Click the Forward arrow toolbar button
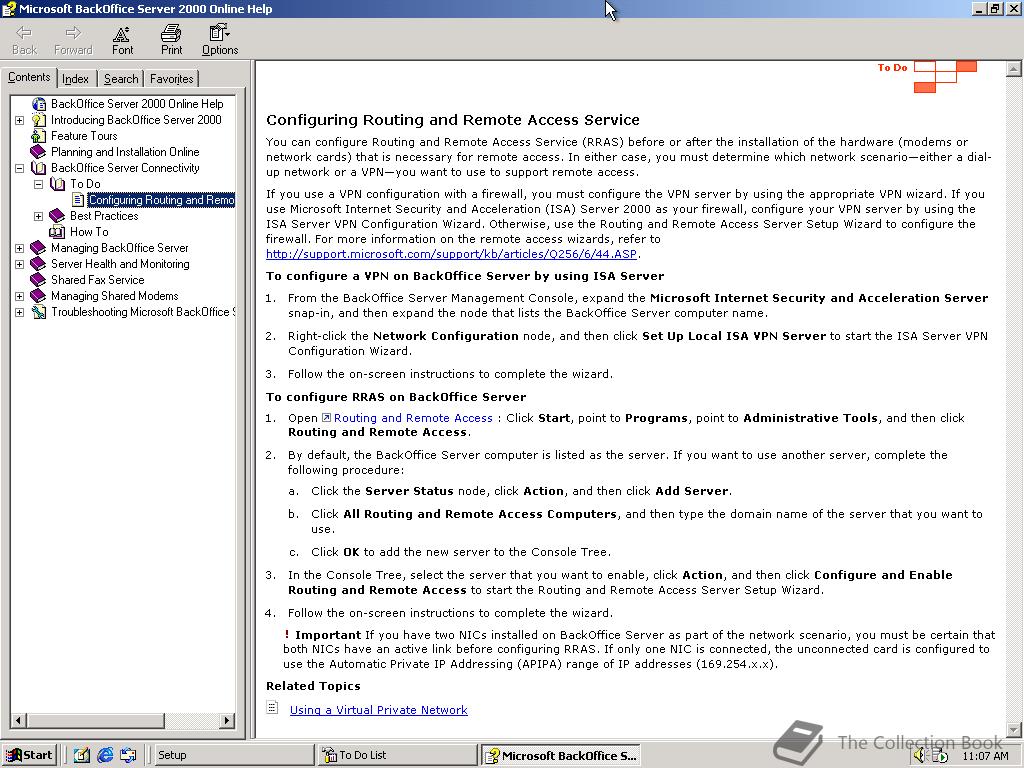This screenshot has width=1024, height=768. 73,40
